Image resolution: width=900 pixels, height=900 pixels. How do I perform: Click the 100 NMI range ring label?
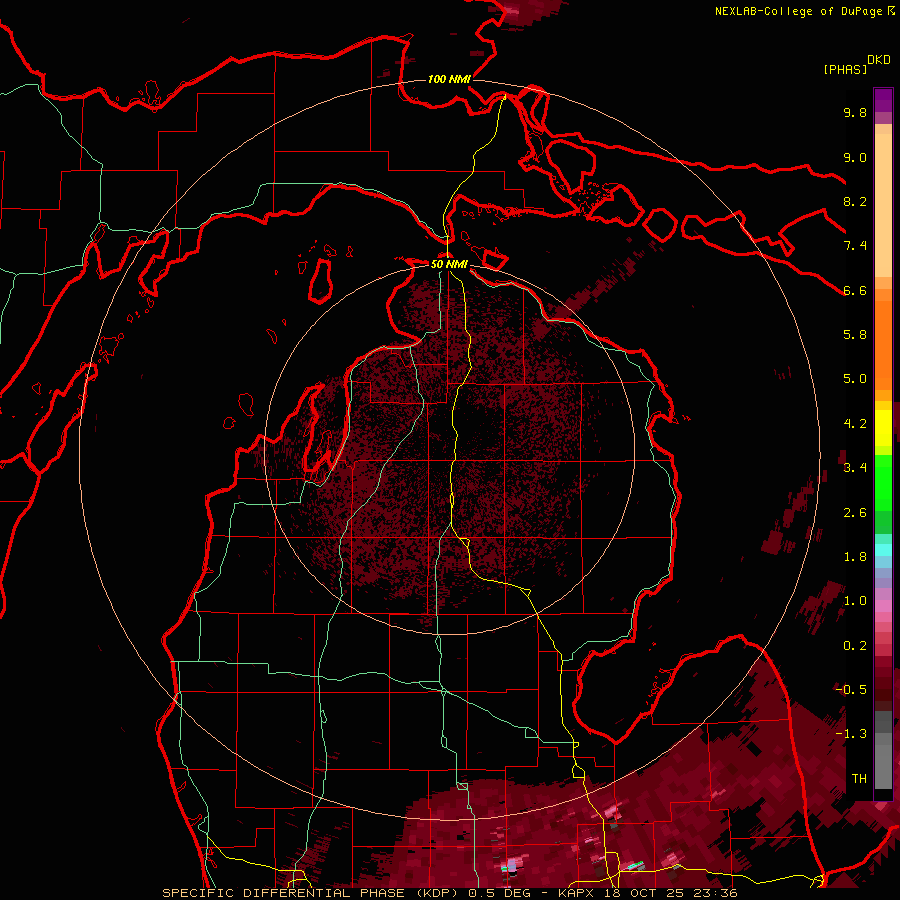point(449,79)
